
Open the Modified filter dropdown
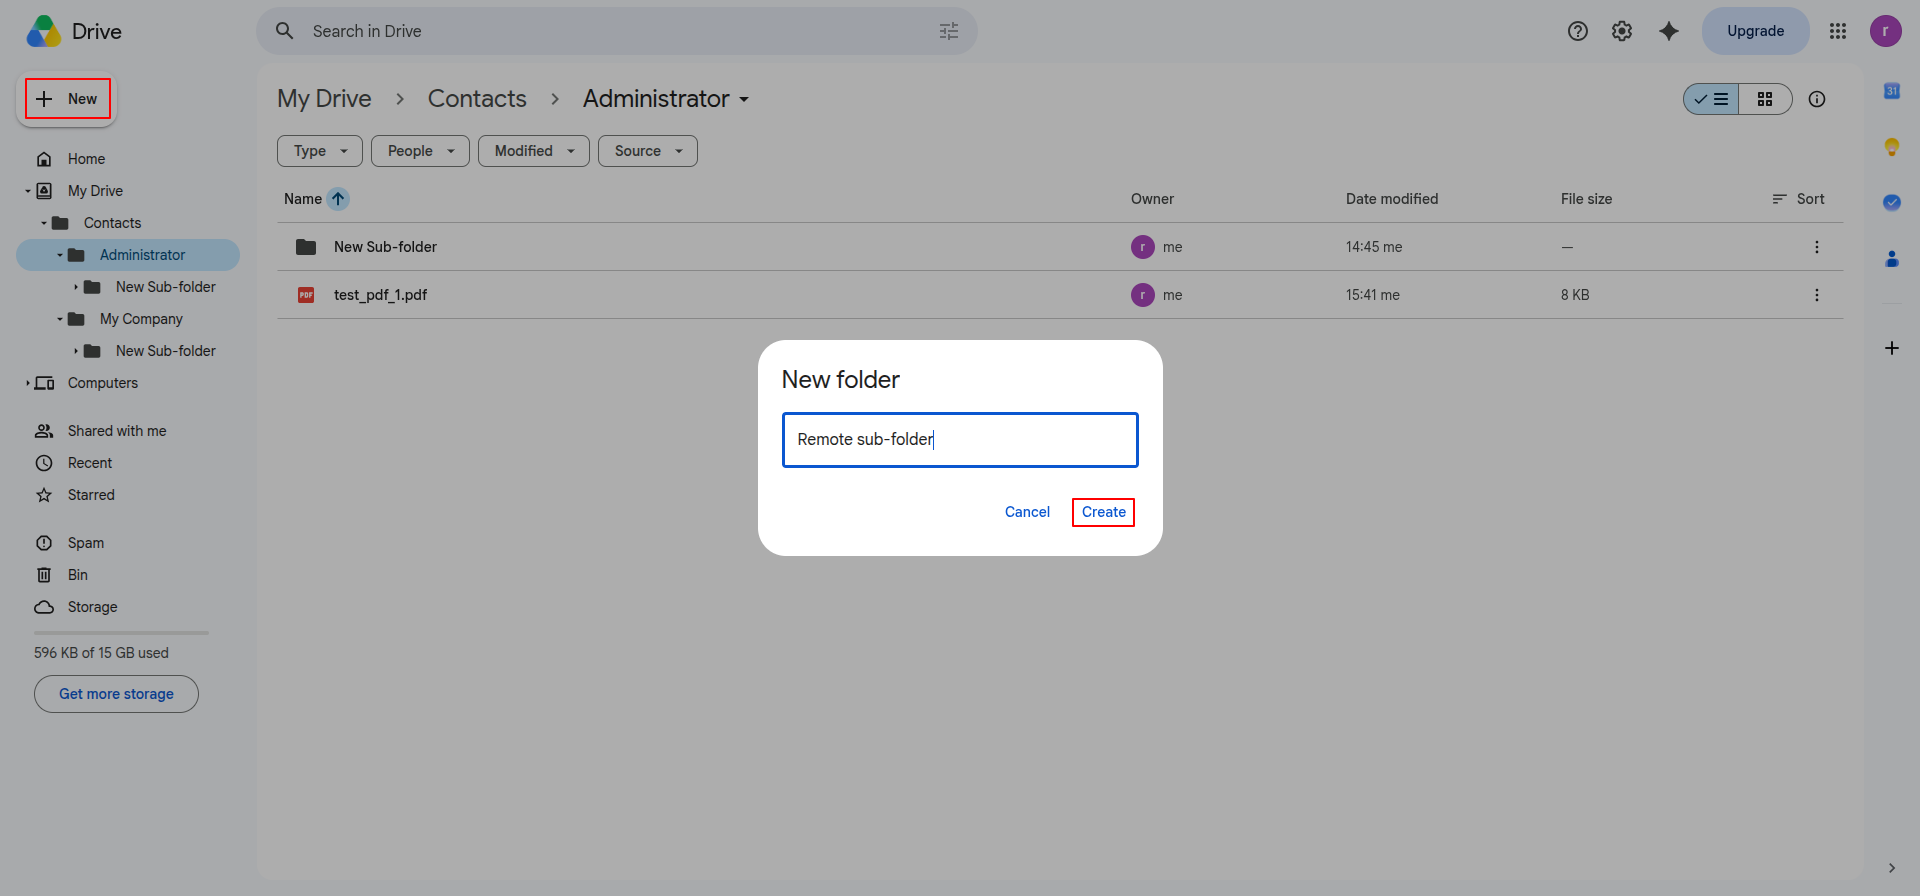(x=534, y=151)
